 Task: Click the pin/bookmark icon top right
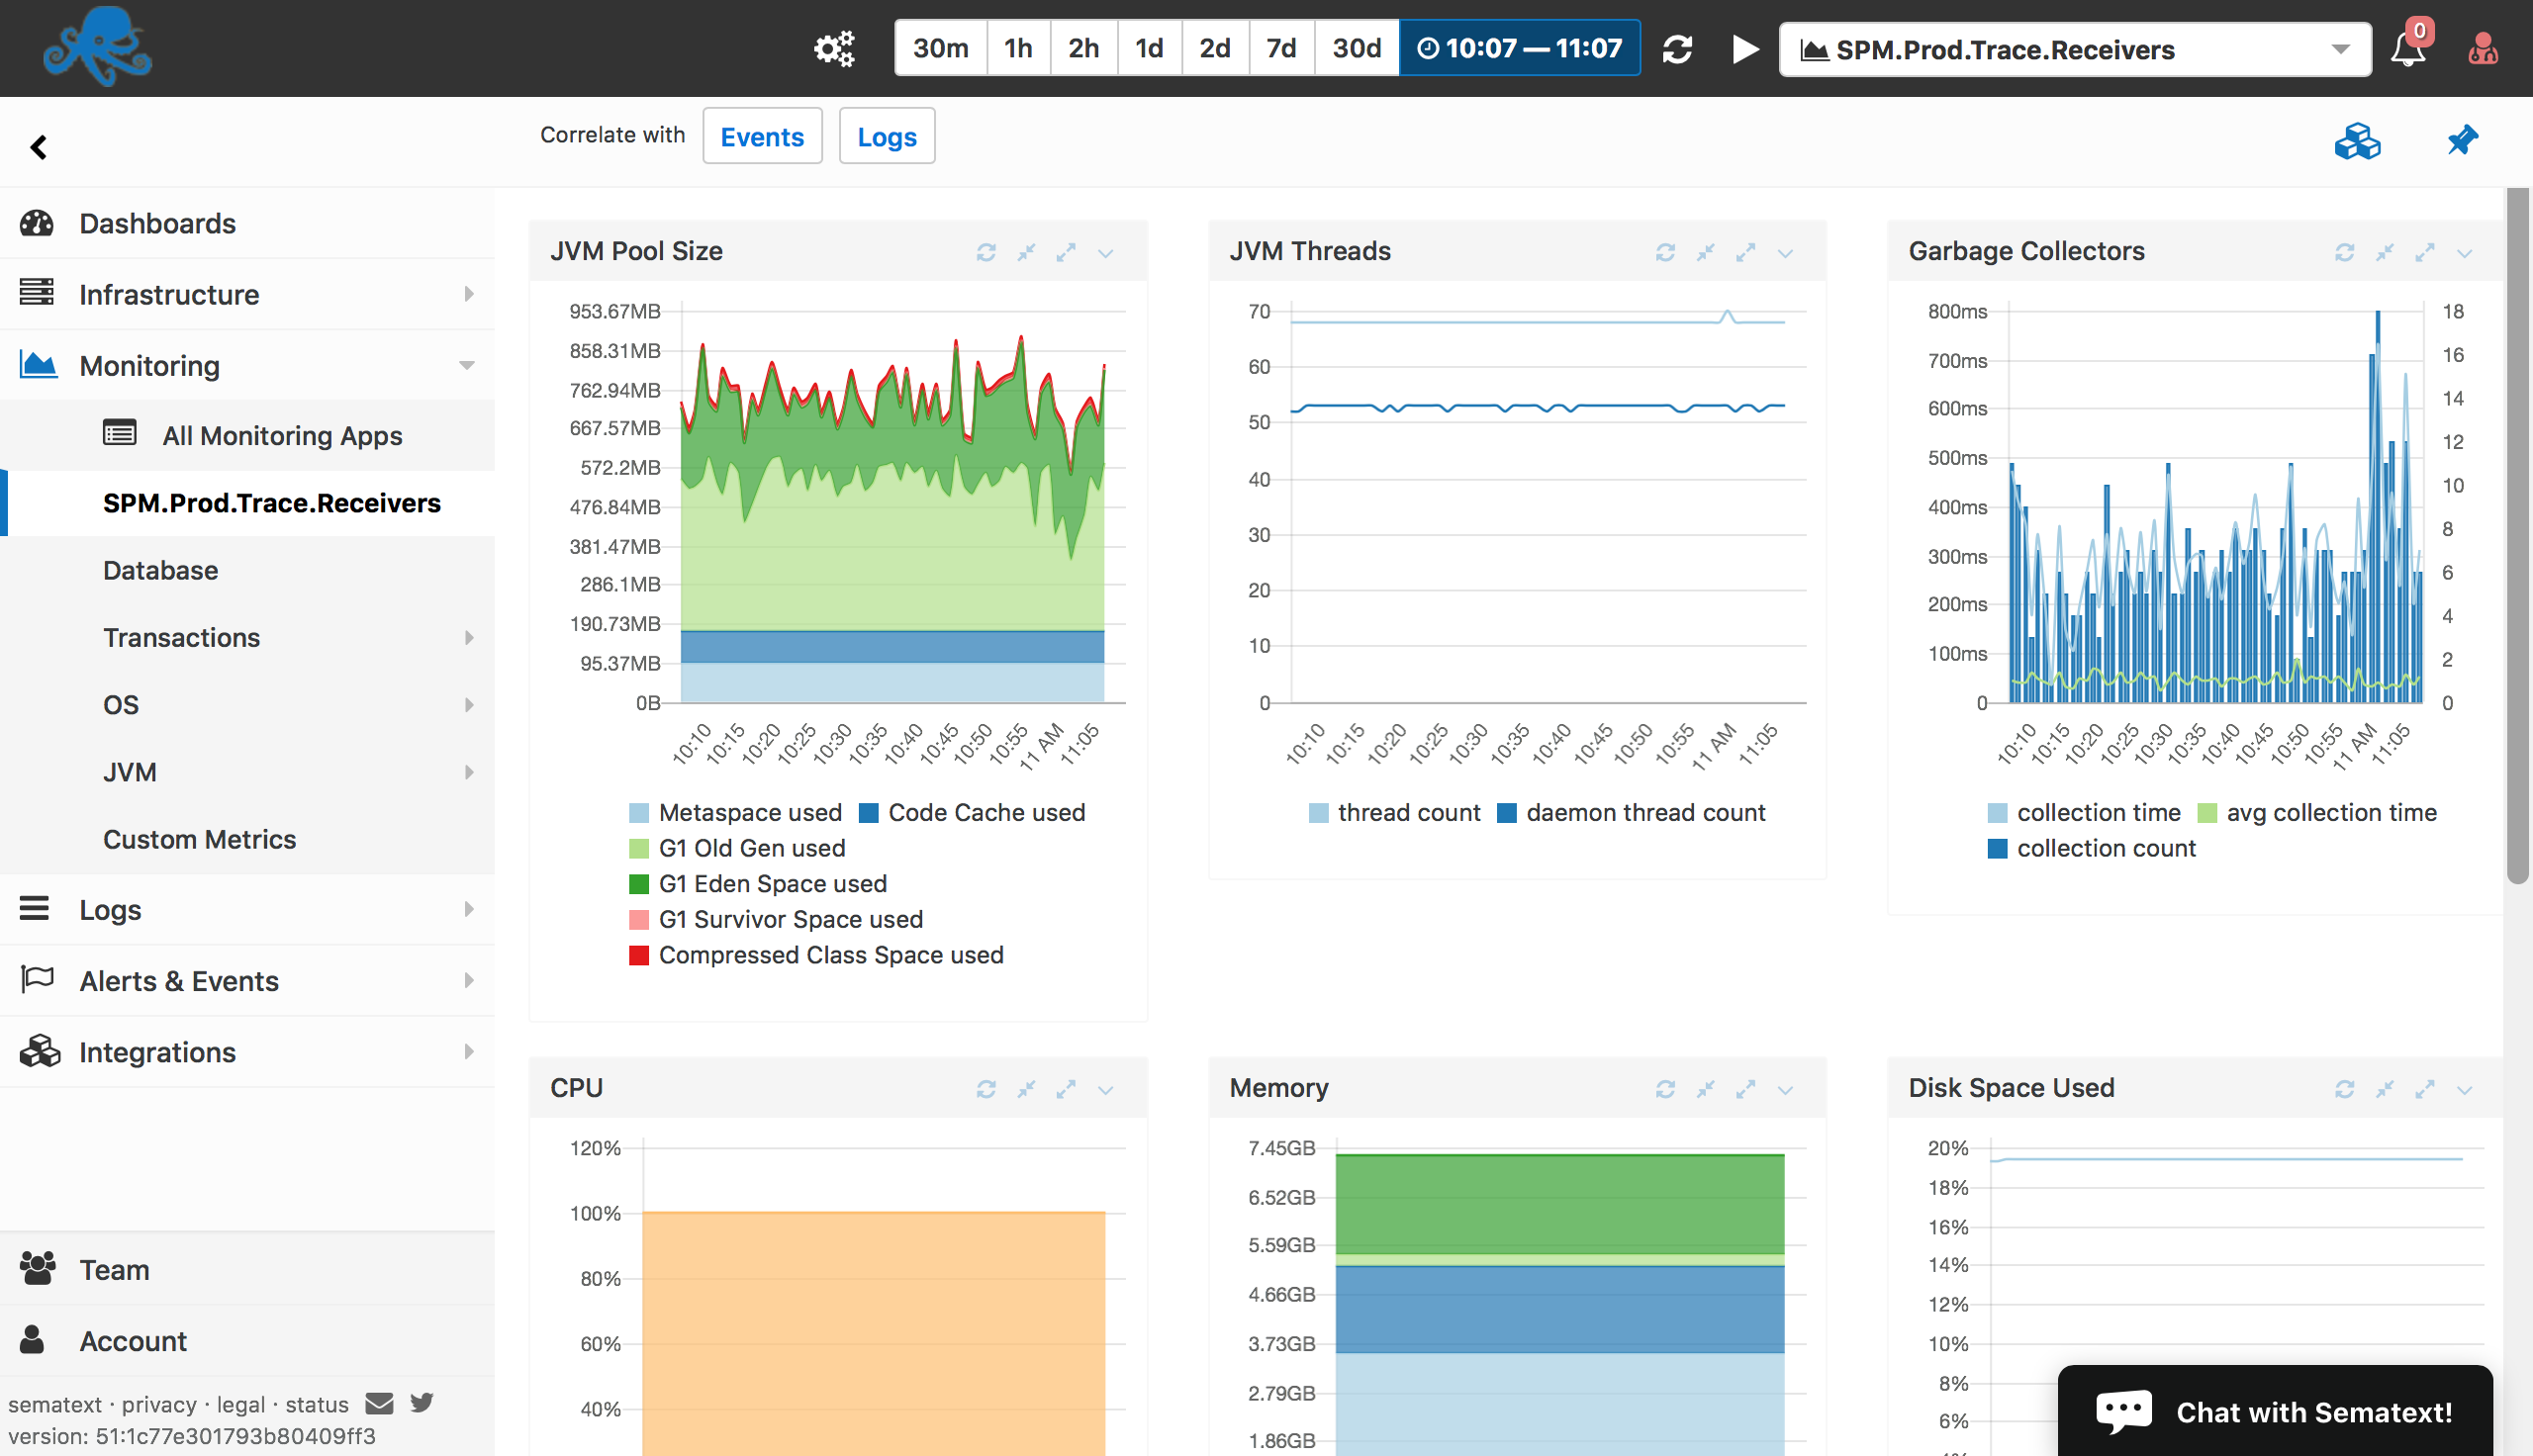click(2464, 139)
